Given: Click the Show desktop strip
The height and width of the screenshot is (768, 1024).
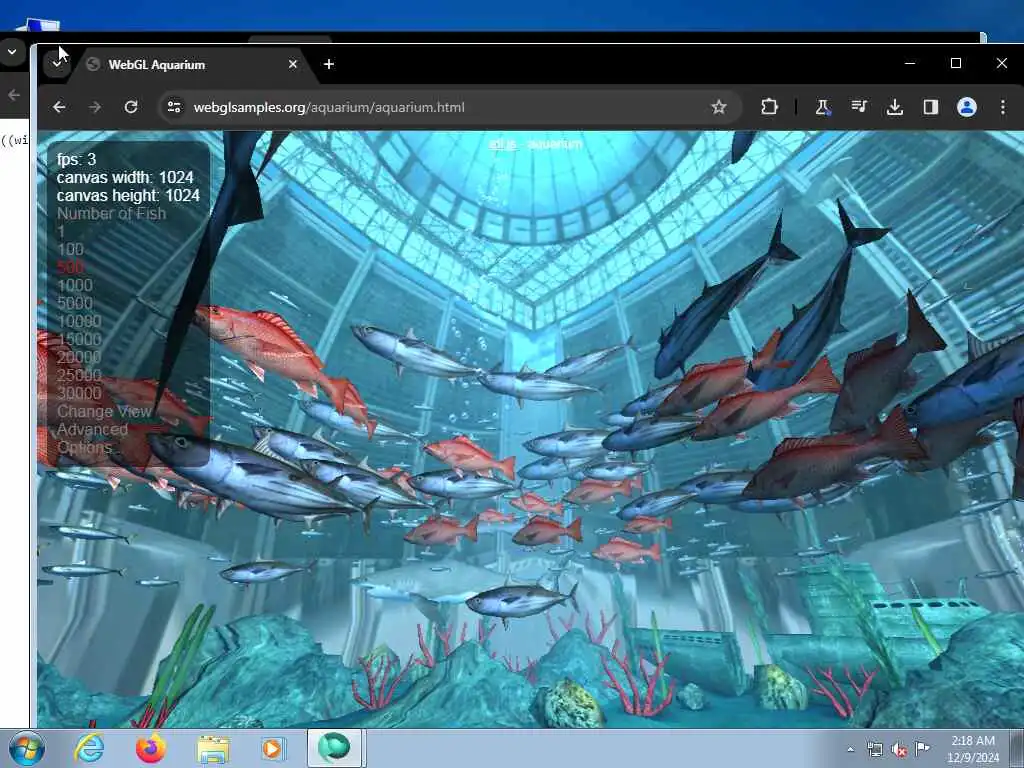Looking at the screenshot, I should [1017, 749].
